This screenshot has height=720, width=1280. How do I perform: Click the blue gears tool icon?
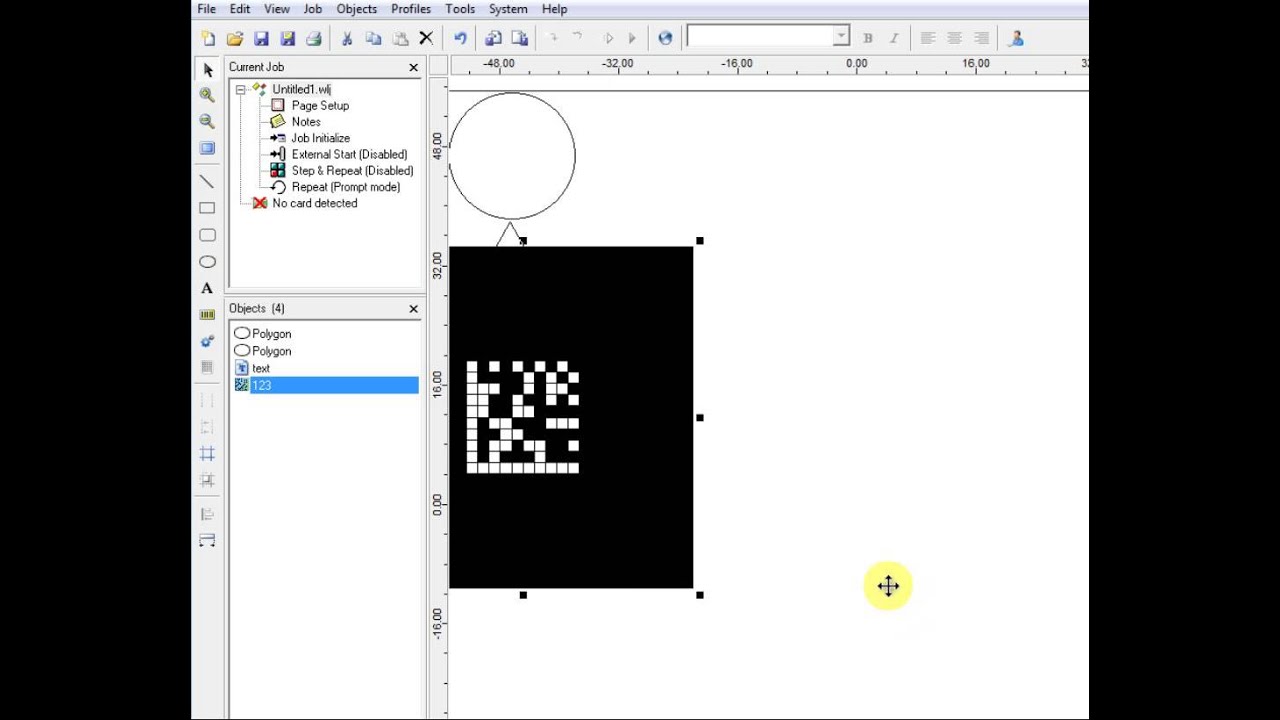click(x=207, y=341)
